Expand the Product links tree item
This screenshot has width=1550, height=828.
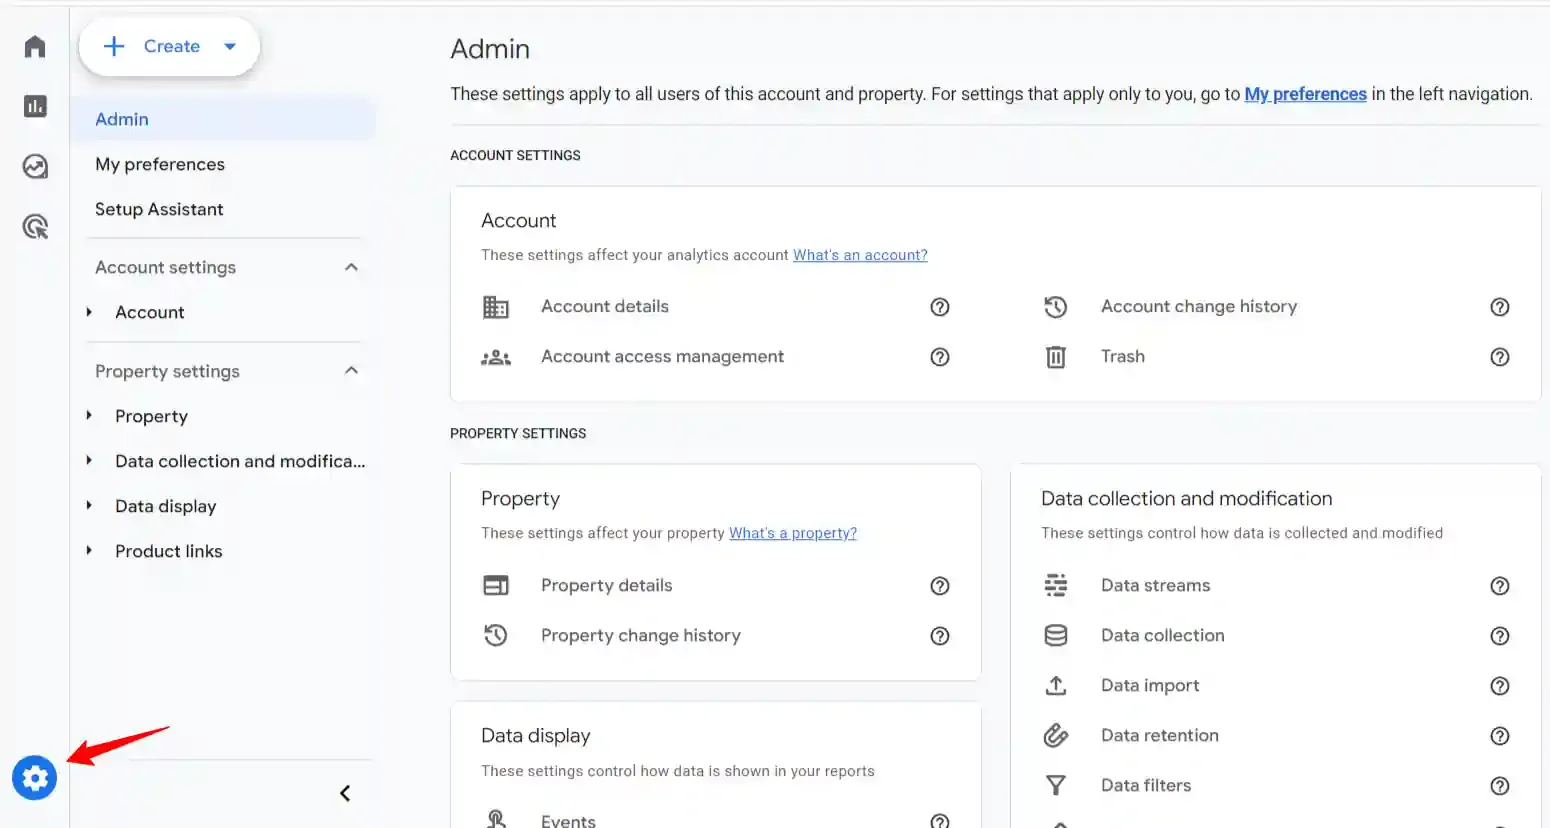89,551
